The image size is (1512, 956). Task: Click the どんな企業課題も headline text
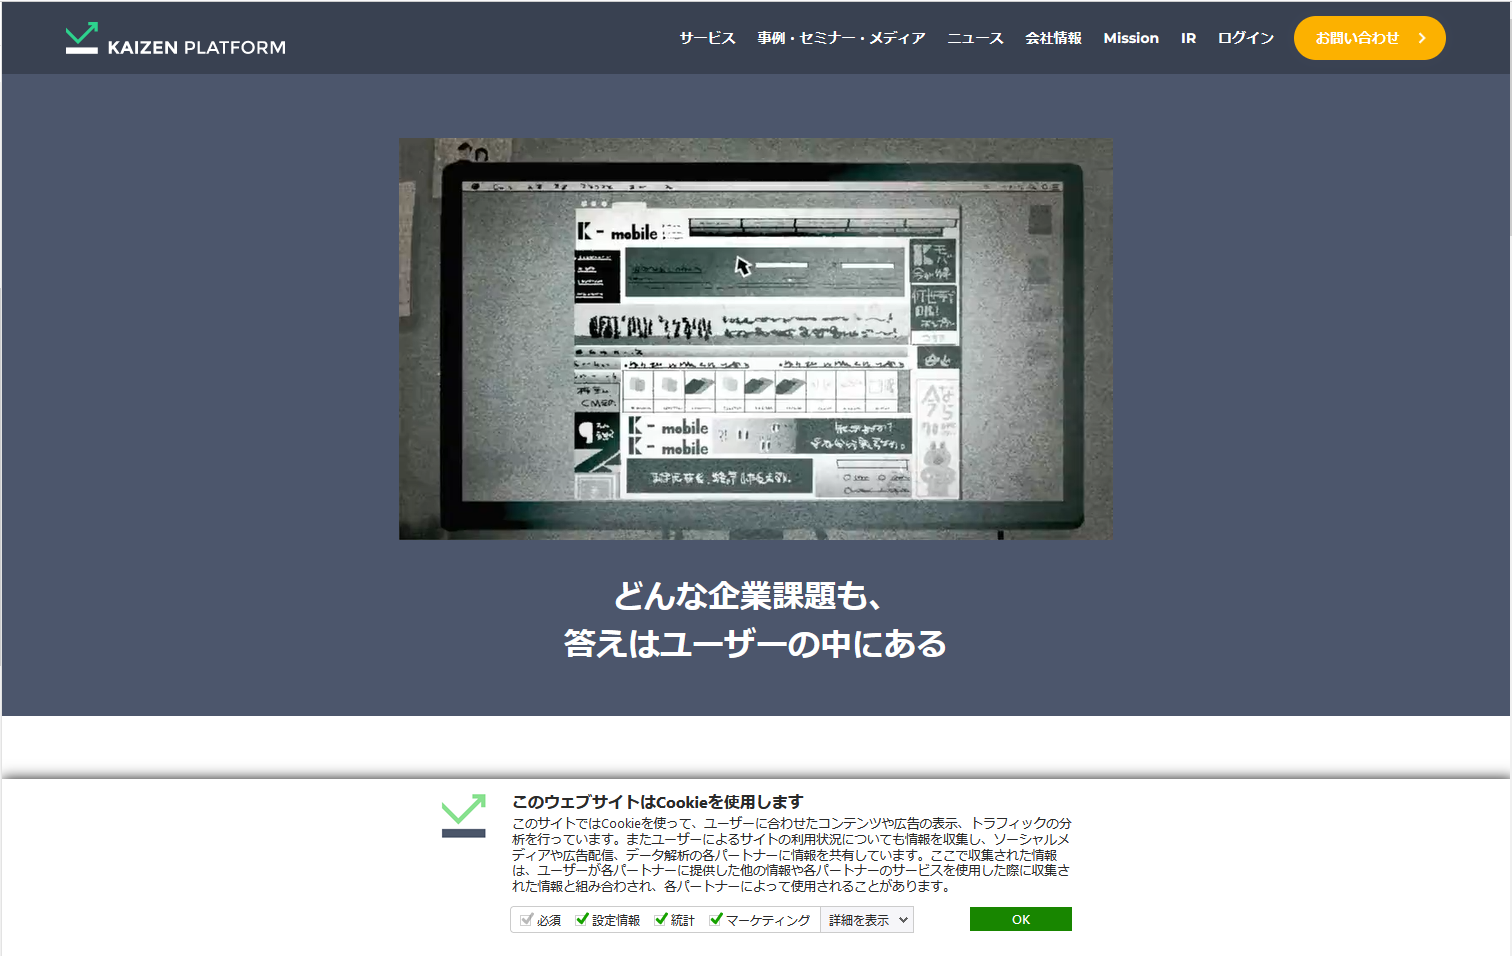(x=747, y=596)
